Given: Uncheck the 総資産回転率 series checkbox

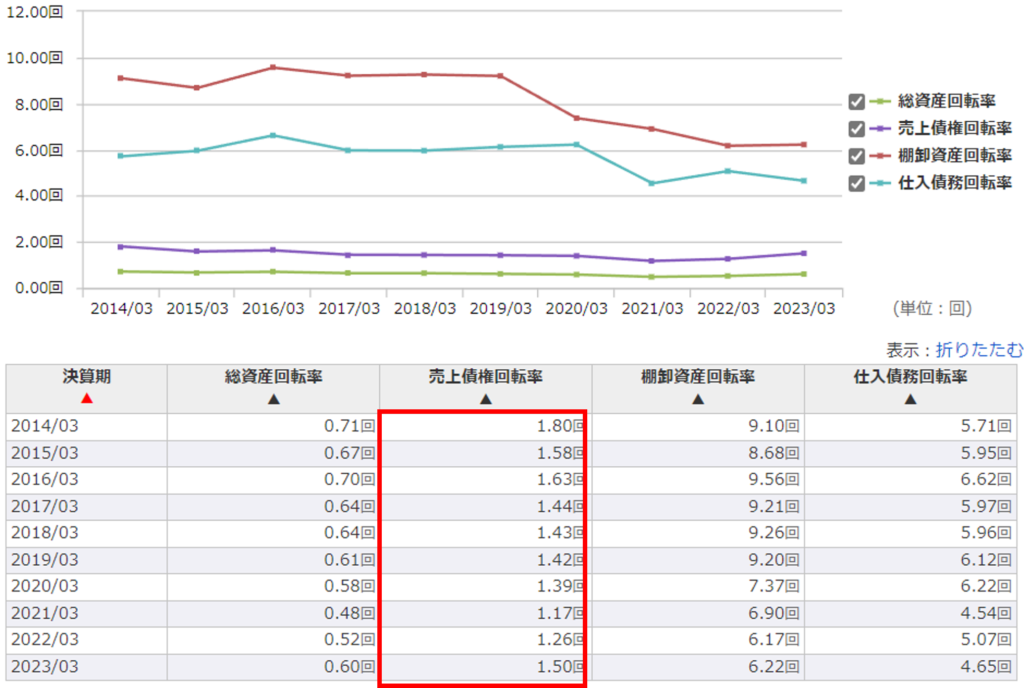Looking at the screenshot, I should point(856,102).
